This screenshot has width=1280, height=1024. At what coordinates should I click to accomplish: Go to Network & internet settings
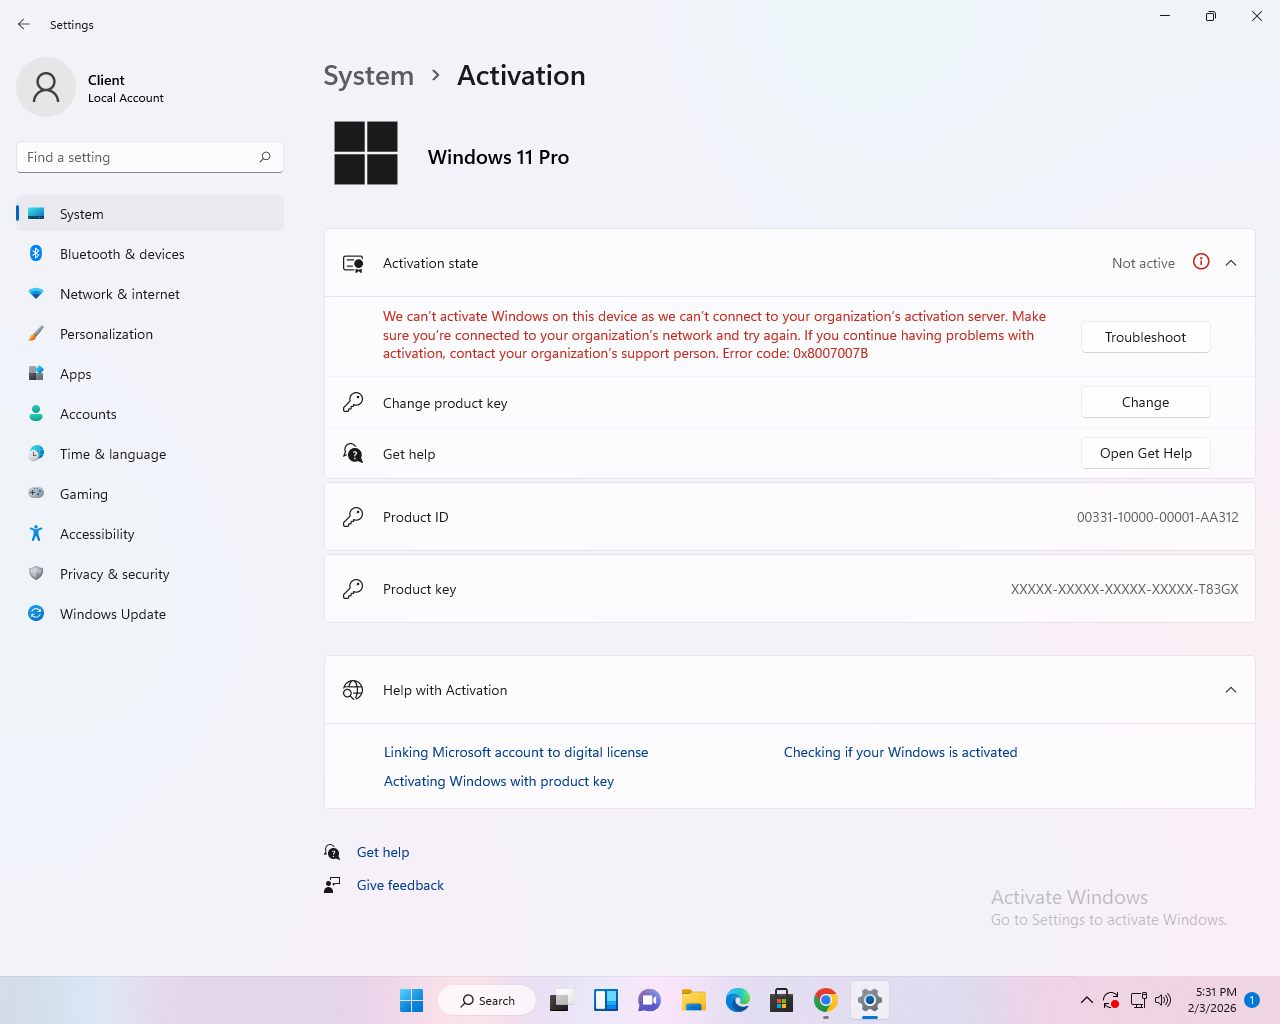click(x=150, y=294)
